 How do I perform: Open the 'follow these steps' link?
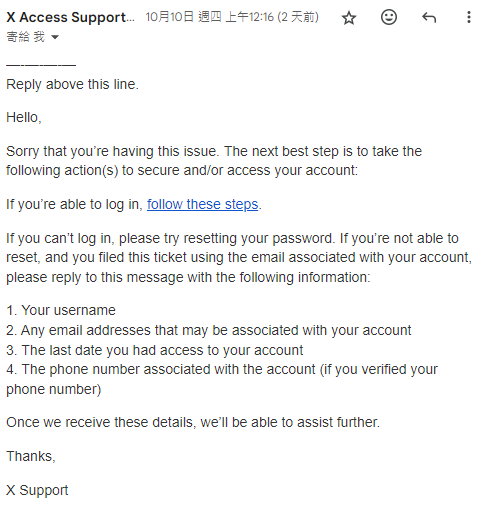(202, 204)
